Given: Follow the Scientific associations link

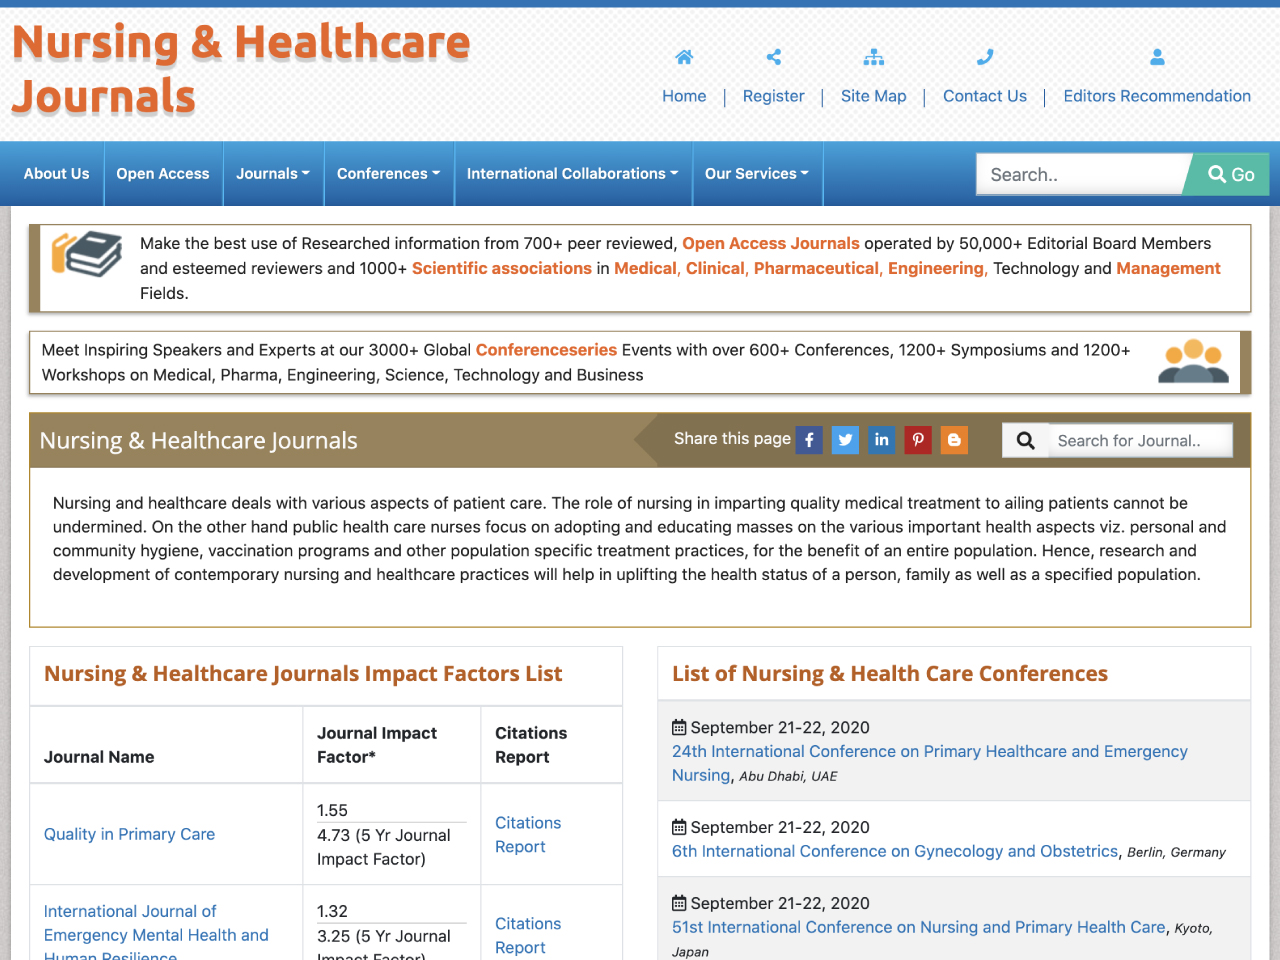Looking at the screenshot, I should tap(502, 268).
